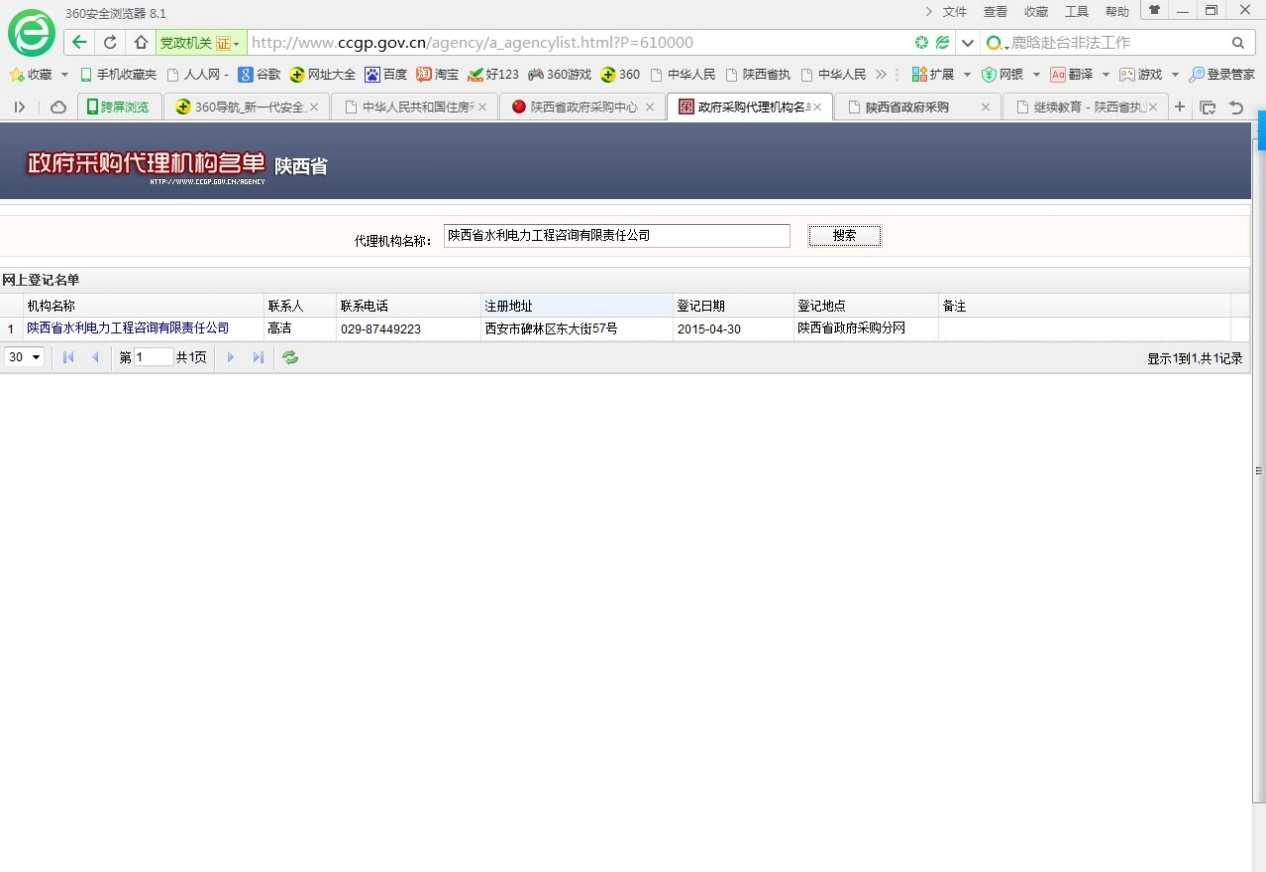Open 收藏 menu in title bar
This screenshot has width=1266, height=872.
click(x=1036, y=12)
